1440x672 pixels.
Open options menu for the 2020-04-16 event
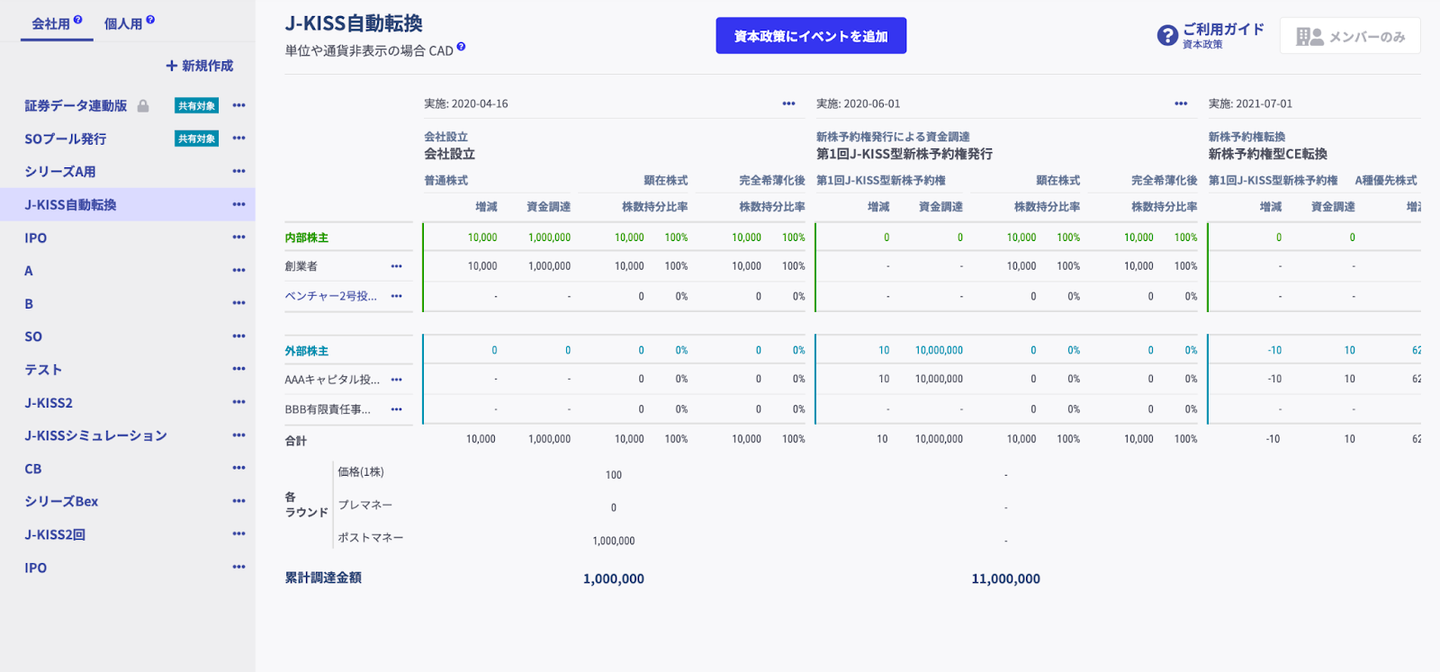(789, 103)
